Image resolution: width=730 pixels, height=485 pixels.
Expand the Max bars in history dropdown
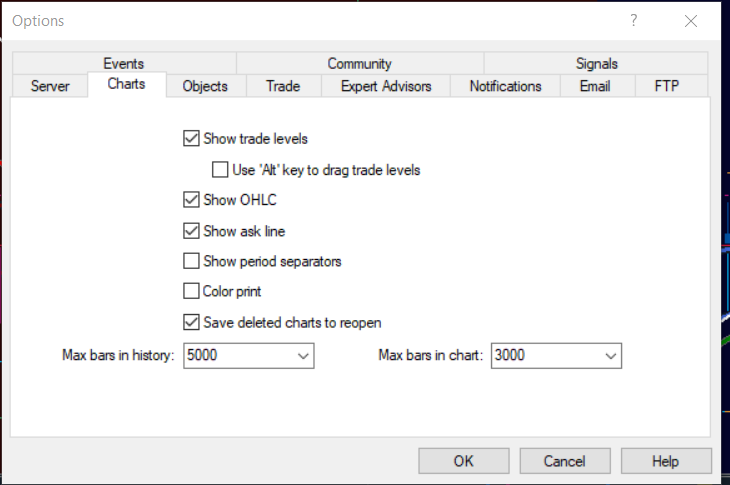coord(303,355)
